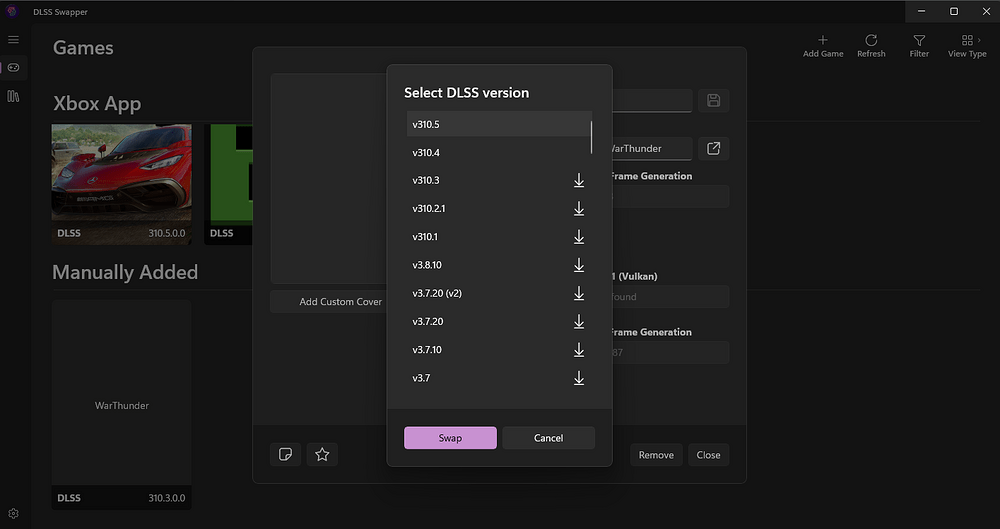Screen dimensions: 1000x529
Task: Refresh the games list
Action: [871, 45]
